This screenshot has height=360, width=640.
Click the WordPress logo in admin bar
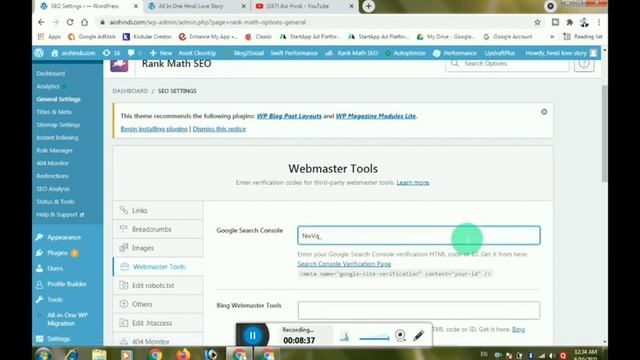39,53
